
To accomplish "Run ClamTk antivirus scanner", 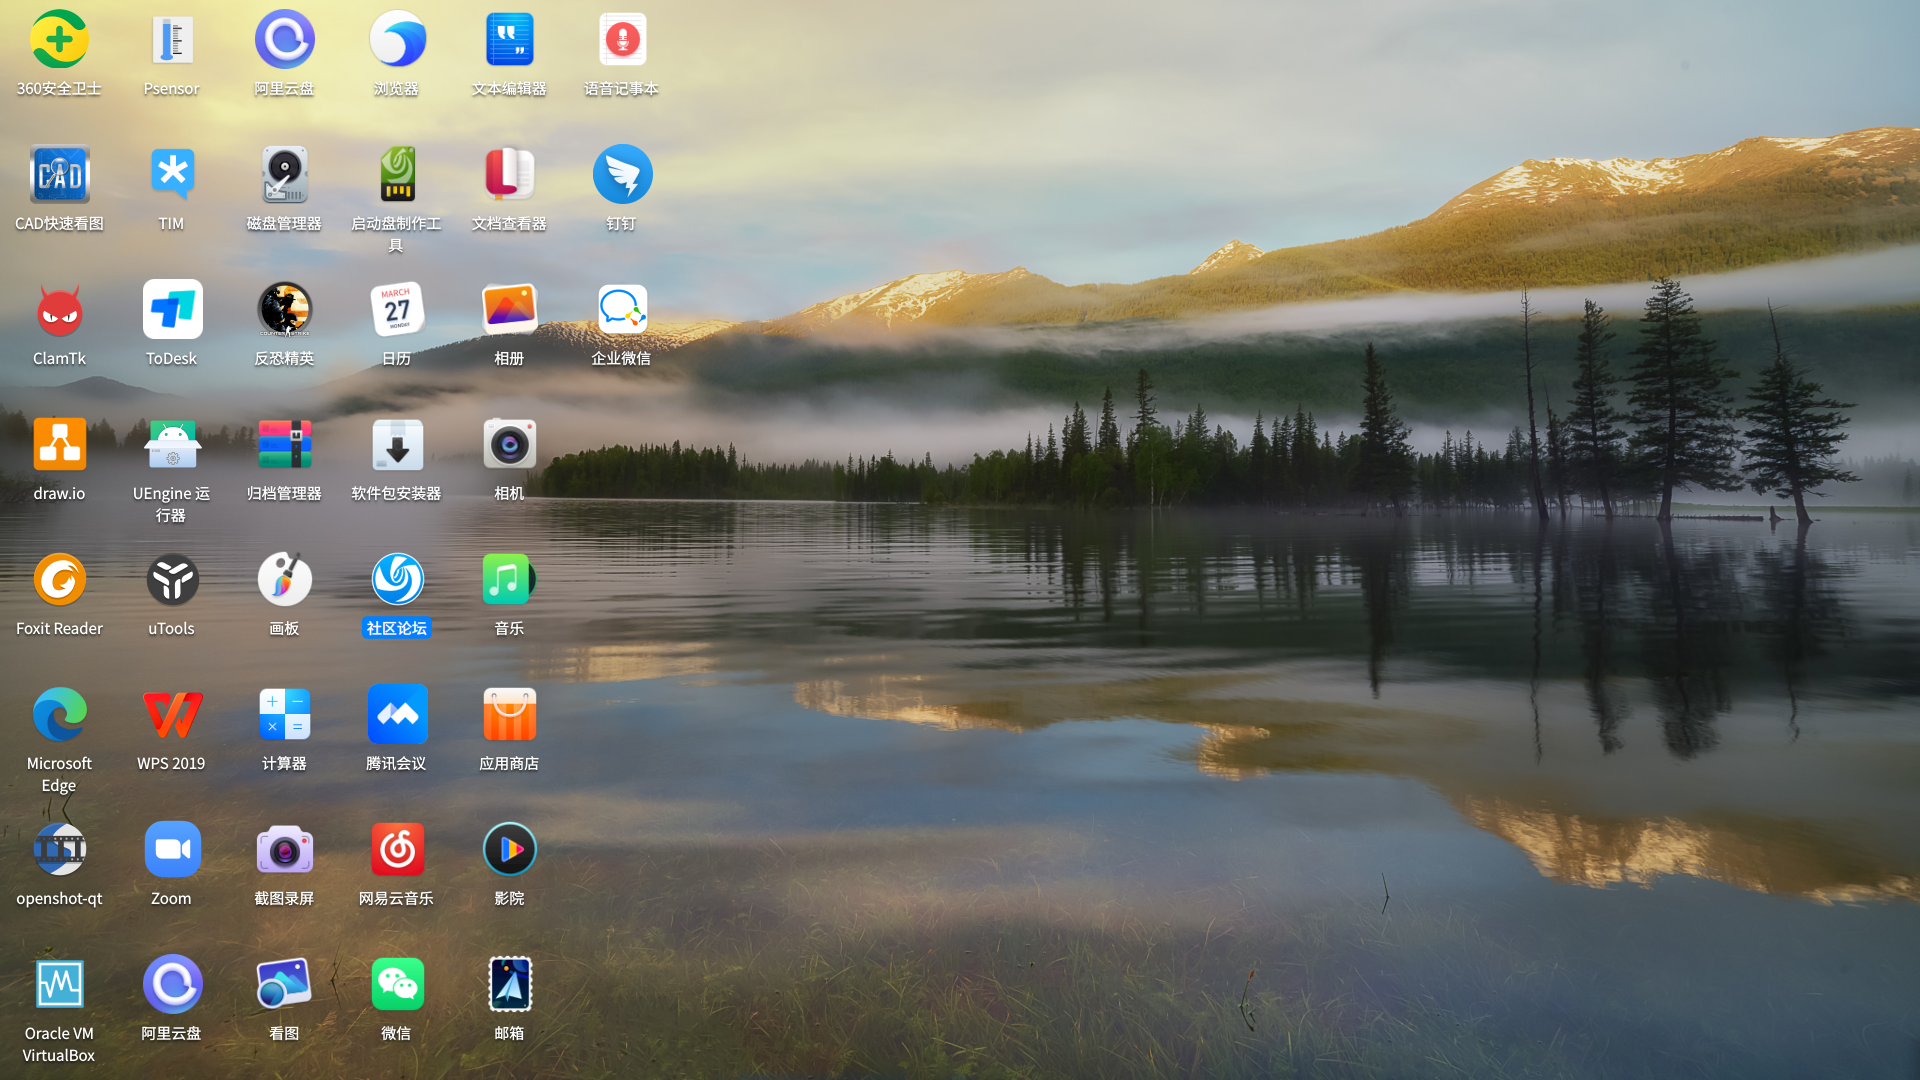I will (59, 309).
